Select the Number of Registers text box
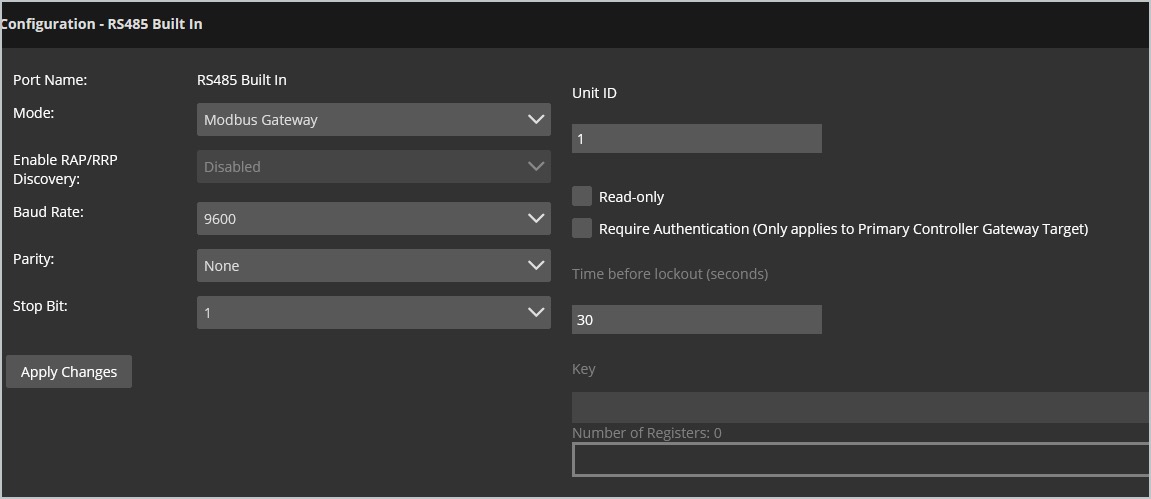1151x499 pixels. coord(860,459)
